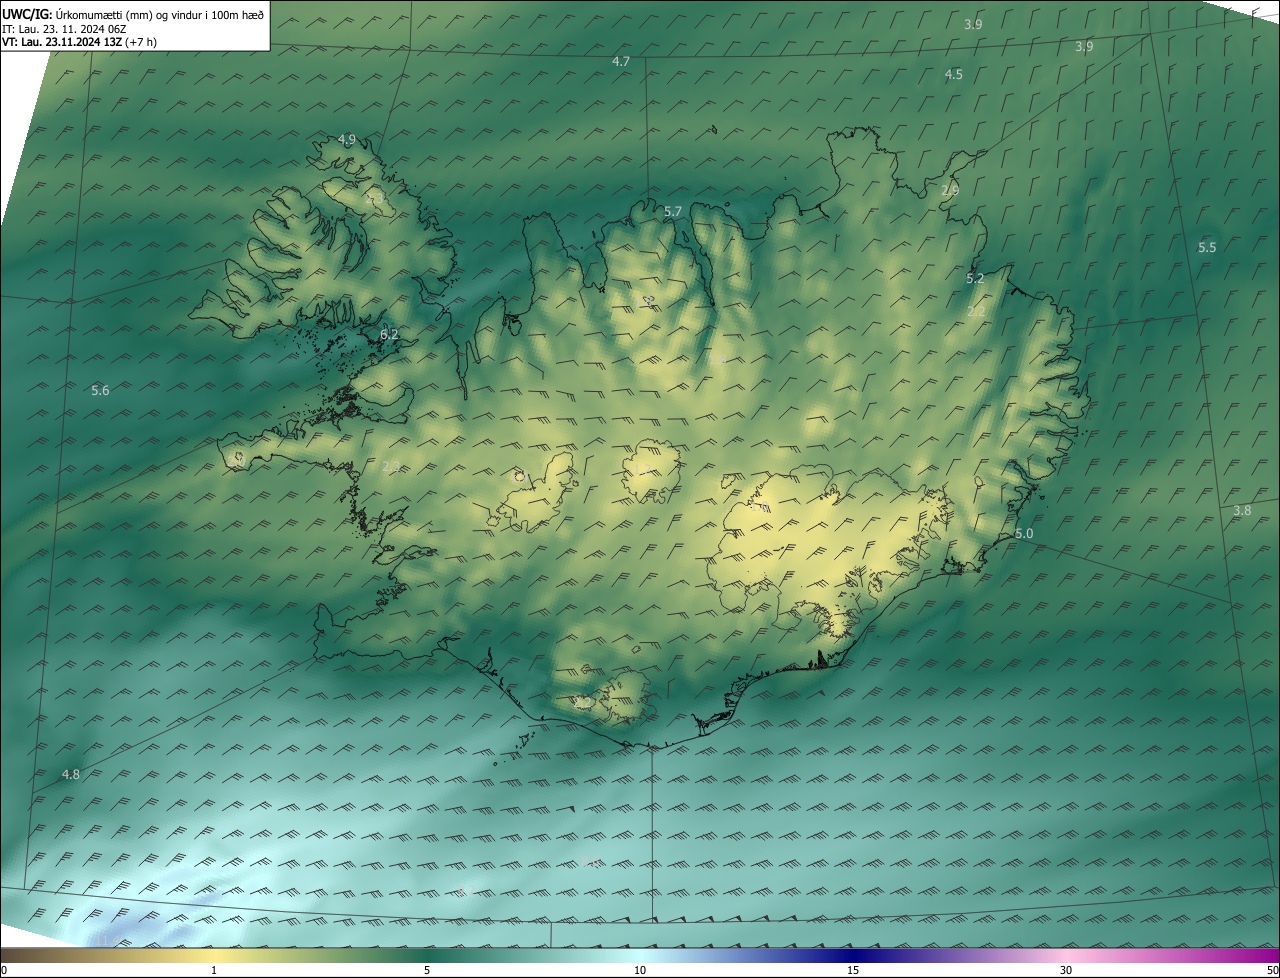Click the 1 tick on the color scale
1280x978 pixels.
click(x=214, y=970)
